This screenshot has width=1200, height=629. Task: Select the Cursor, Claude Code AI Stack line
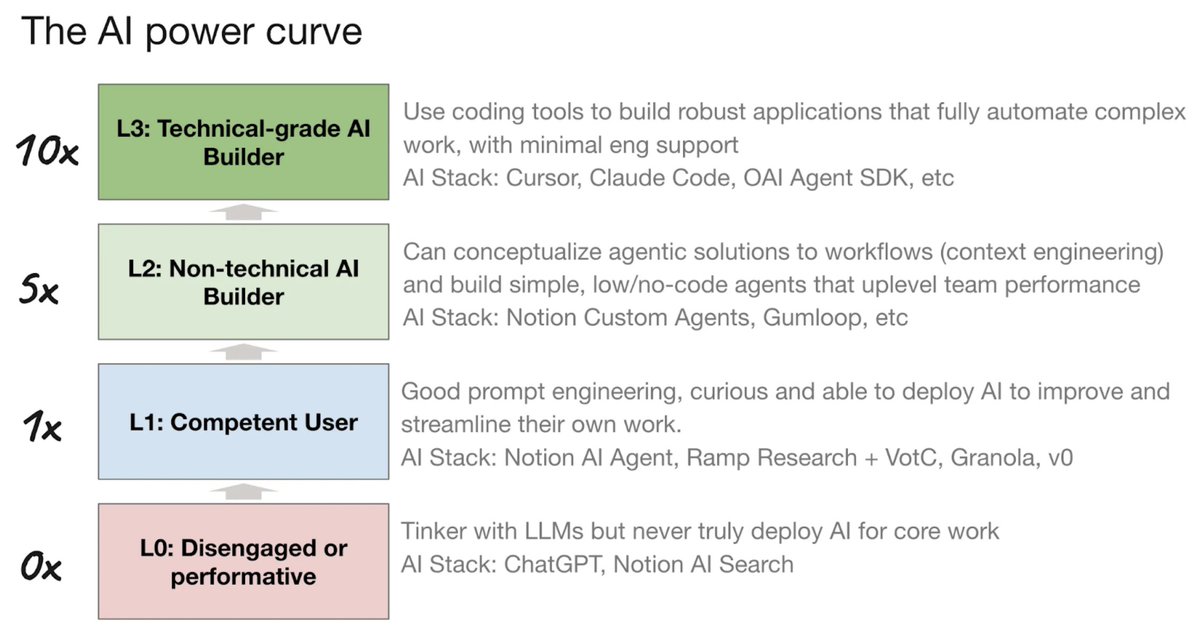[x=678, y=179]
